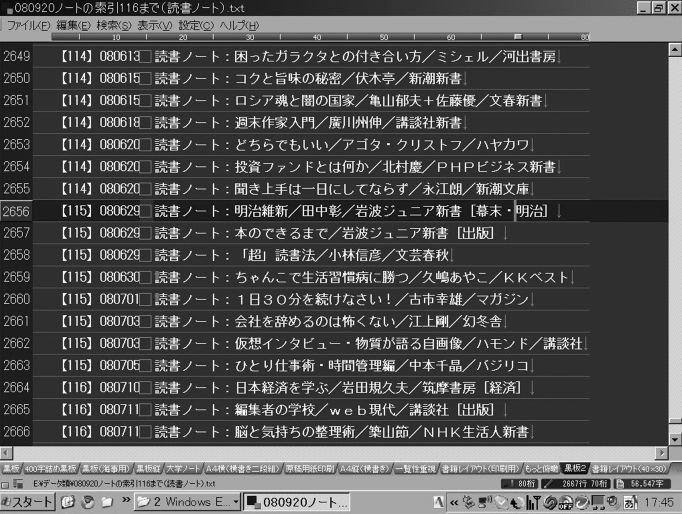Click the vertical scrollbar down arrow
682x514 pixels.
point(675,440)
